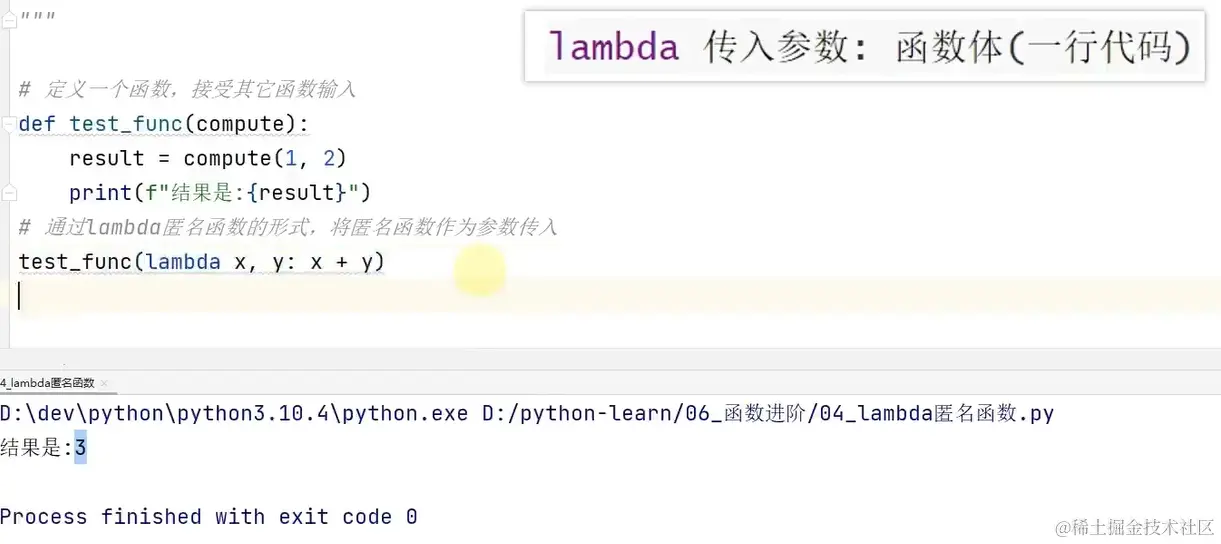Close the 4_lambda匿名函数 run tab
This screenshot has width=1221, height=544.
[104, 383]
